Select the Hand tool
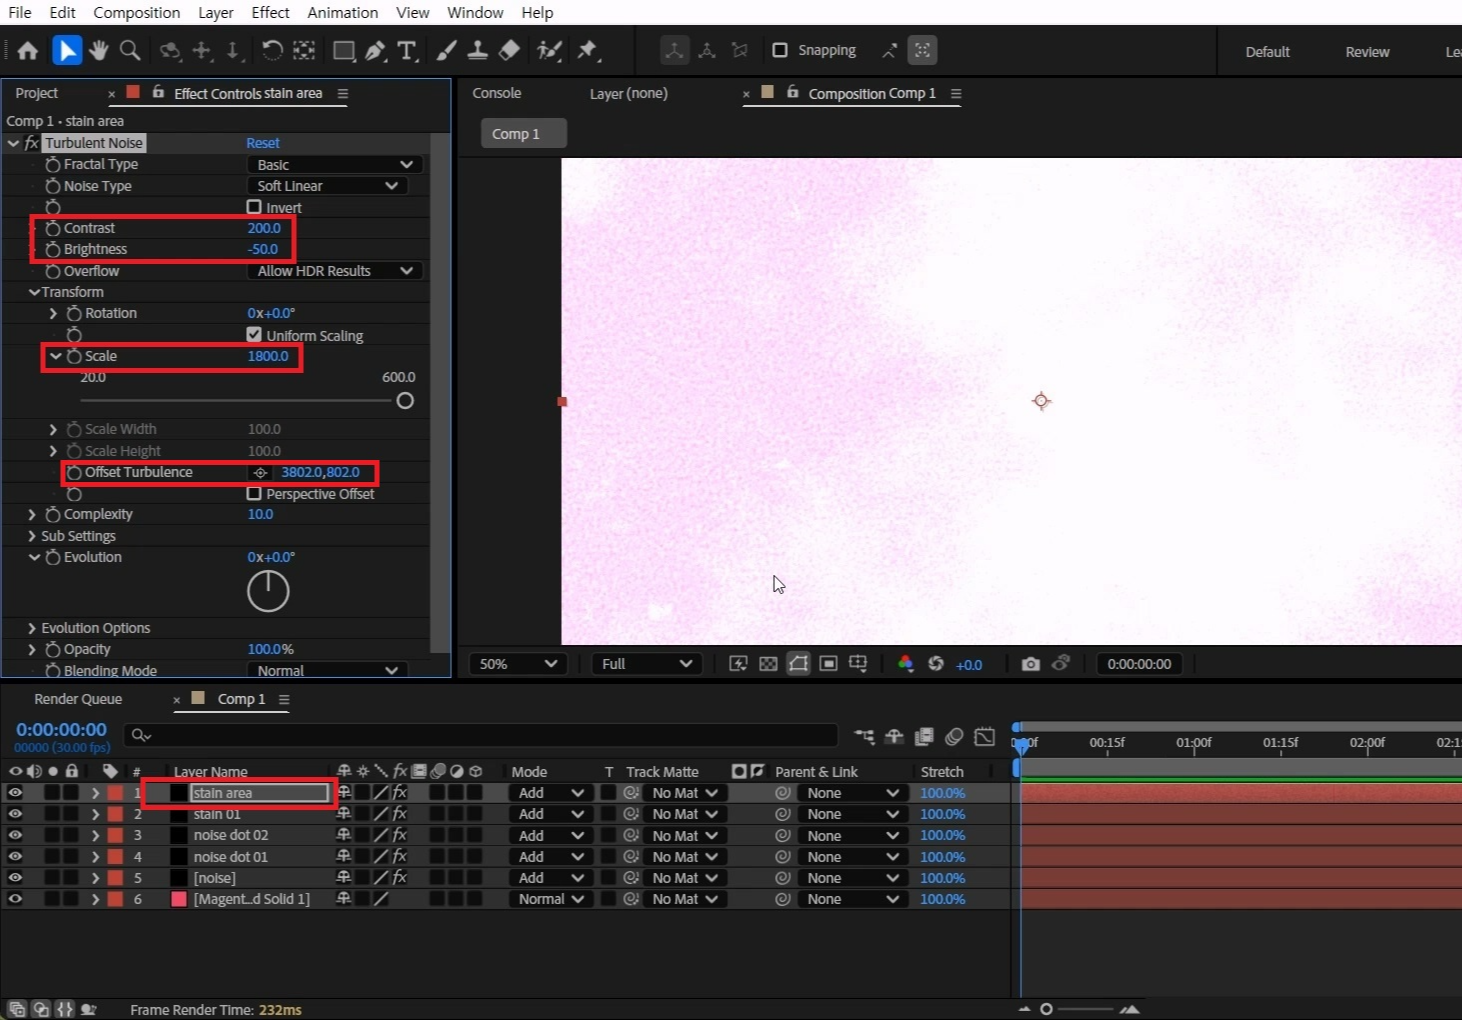The height and width of the screenshot is (1020, 1462). tap(98, 50)
